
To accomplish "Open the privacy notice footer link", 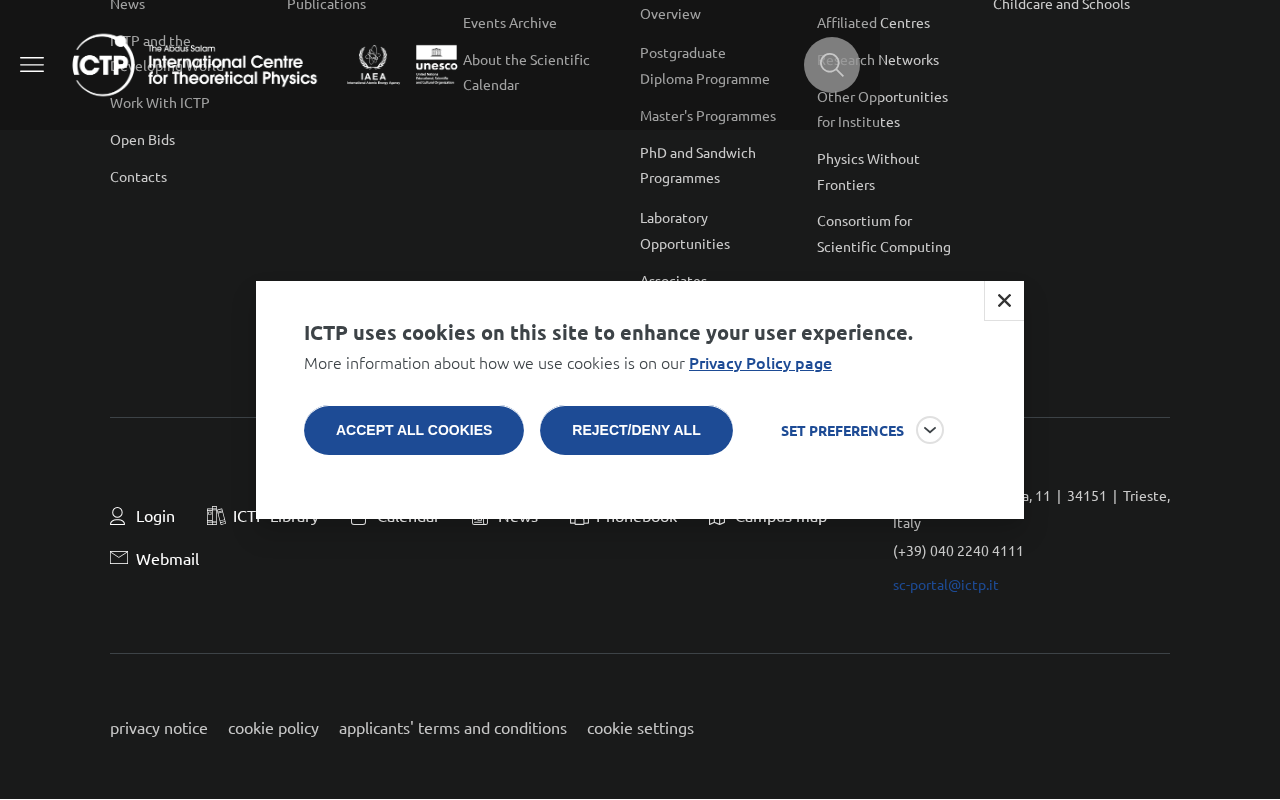I will pos(159,728).
